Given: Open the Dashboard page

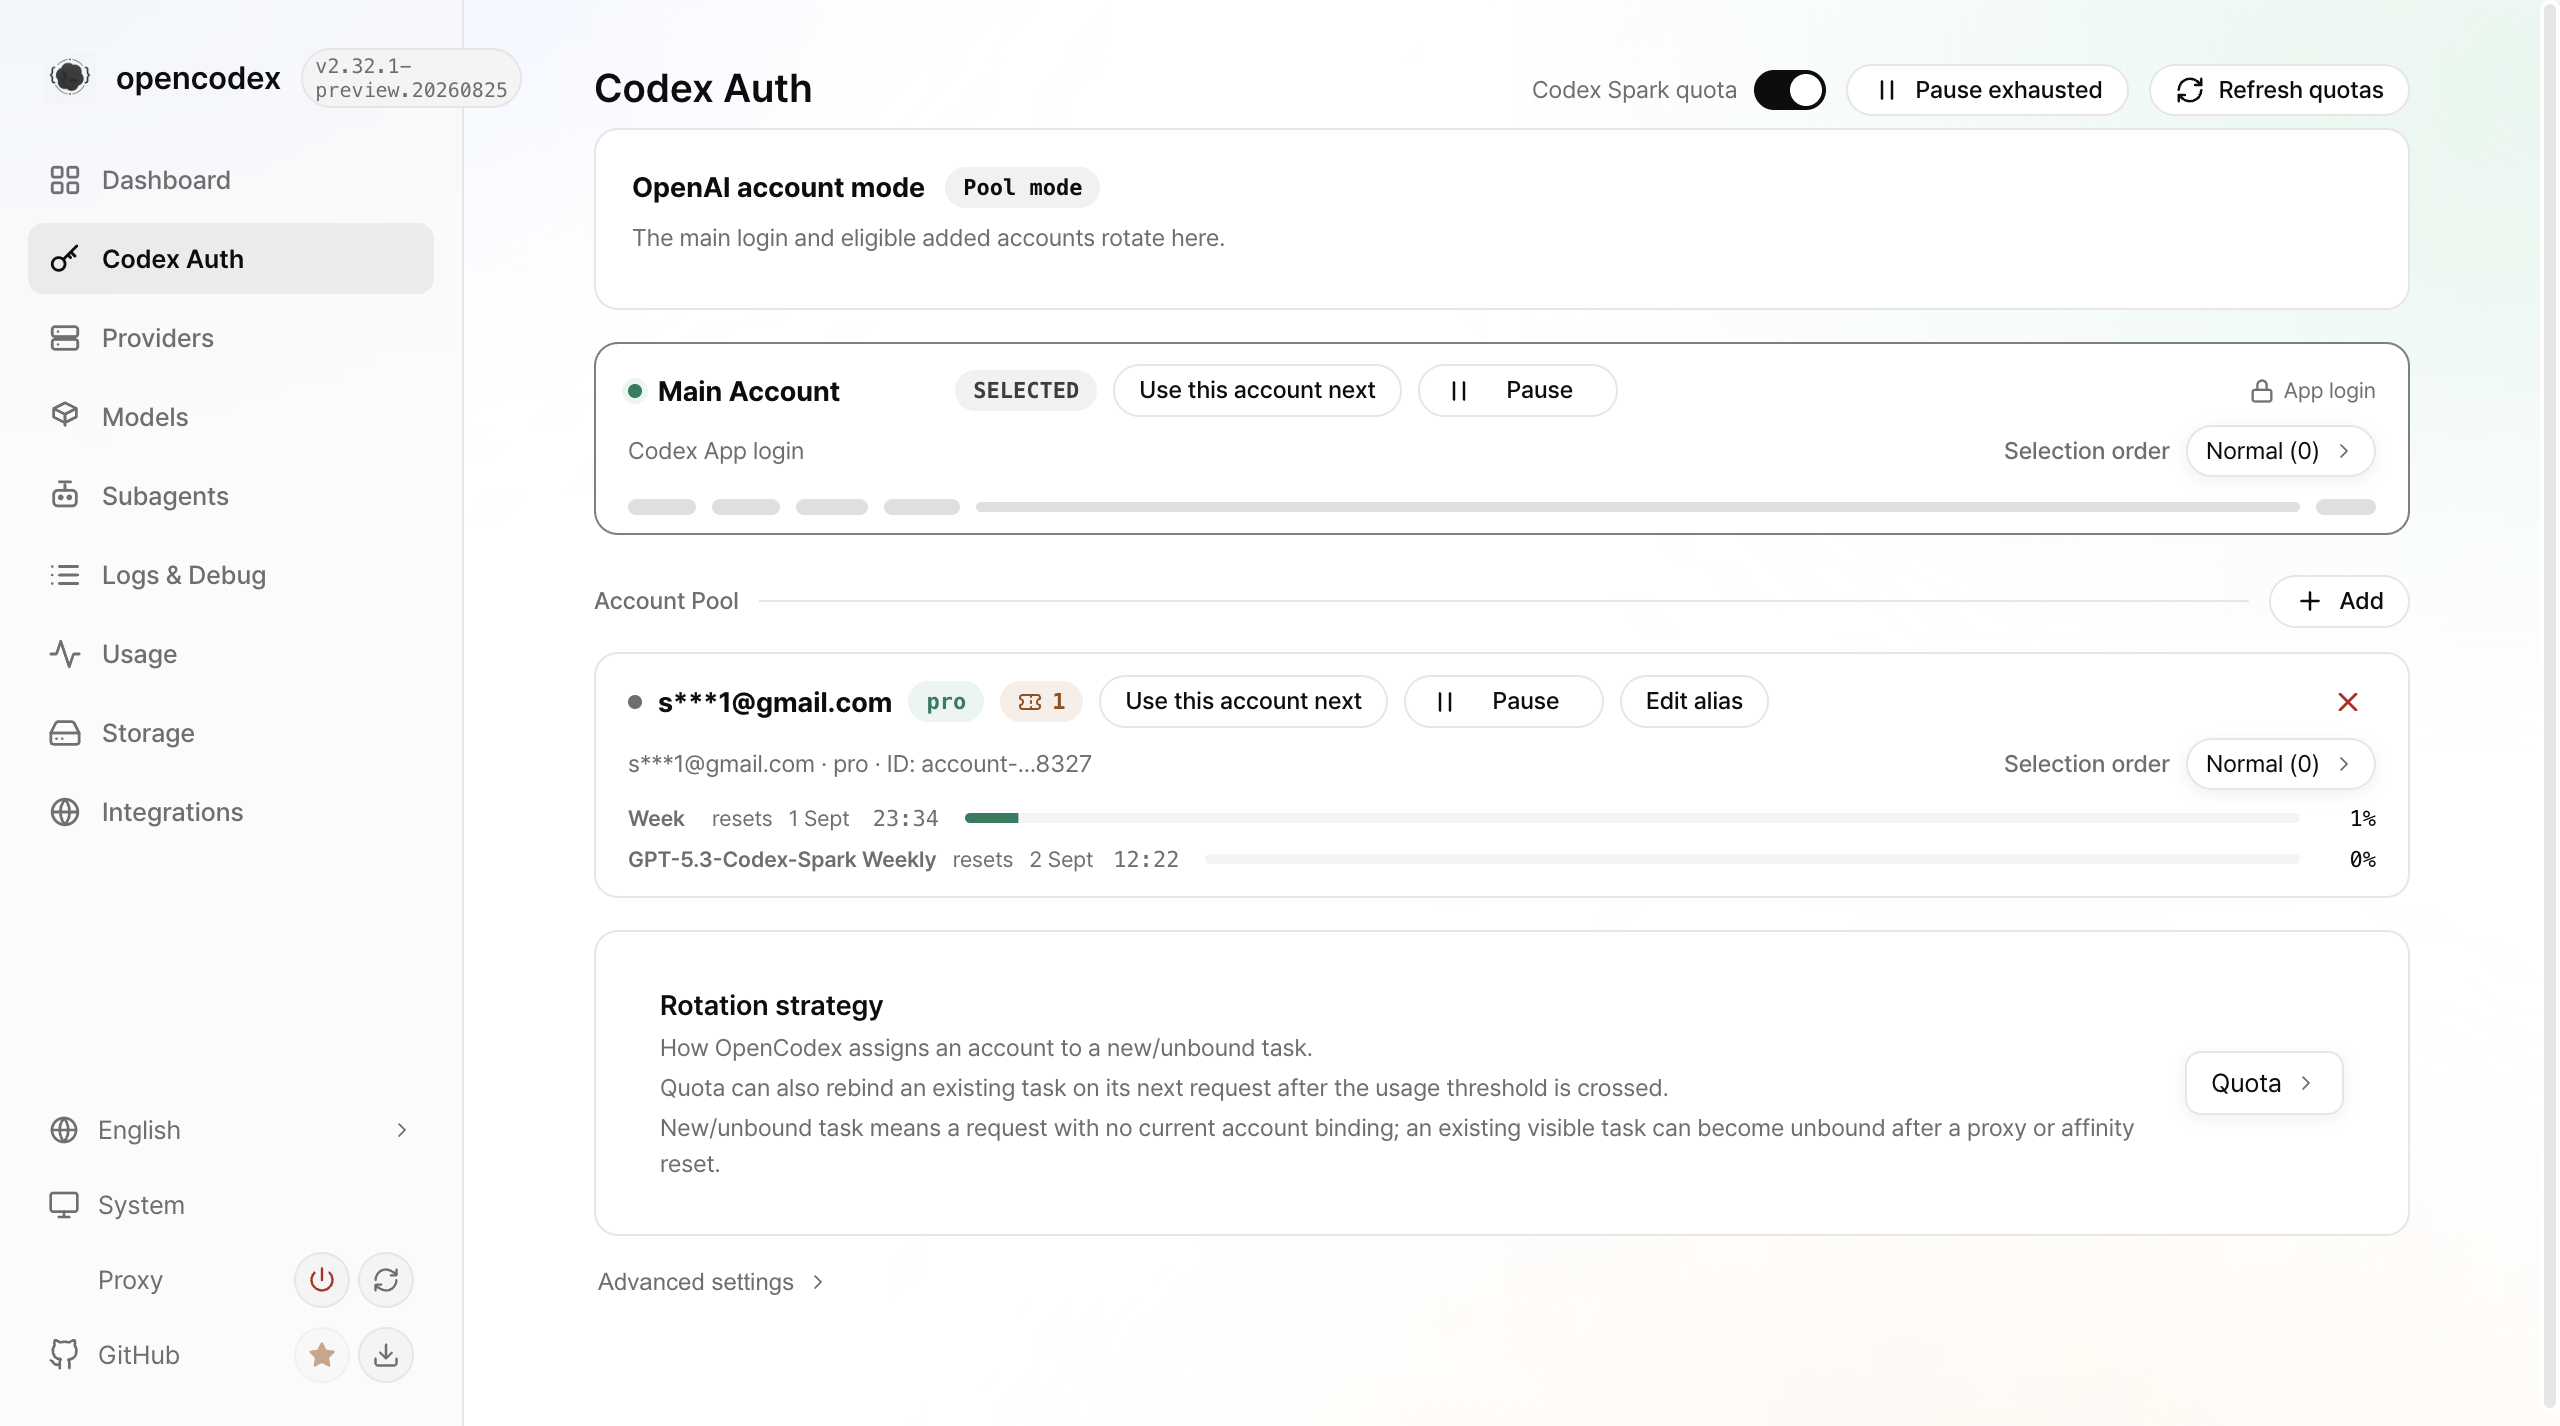Looking at the screenshot, I should click(x=231, y=180).
